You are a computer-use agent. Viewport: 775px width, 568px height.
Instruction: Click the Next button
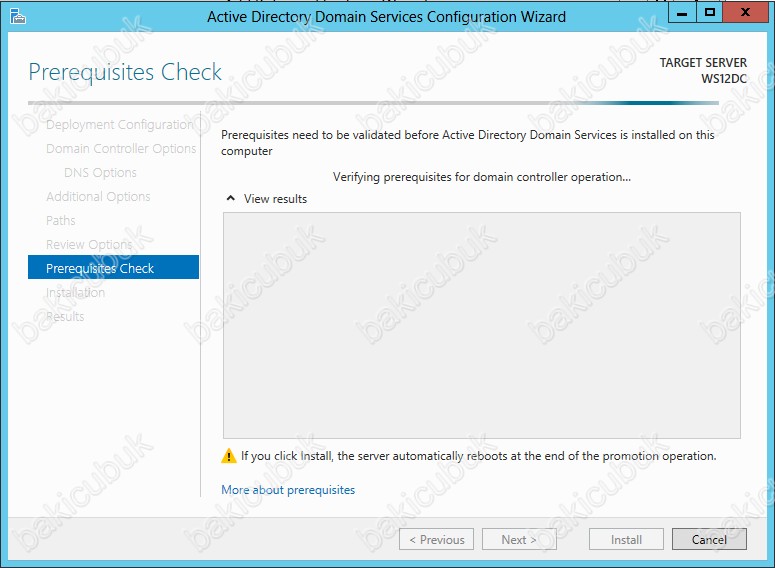[519, 539]
